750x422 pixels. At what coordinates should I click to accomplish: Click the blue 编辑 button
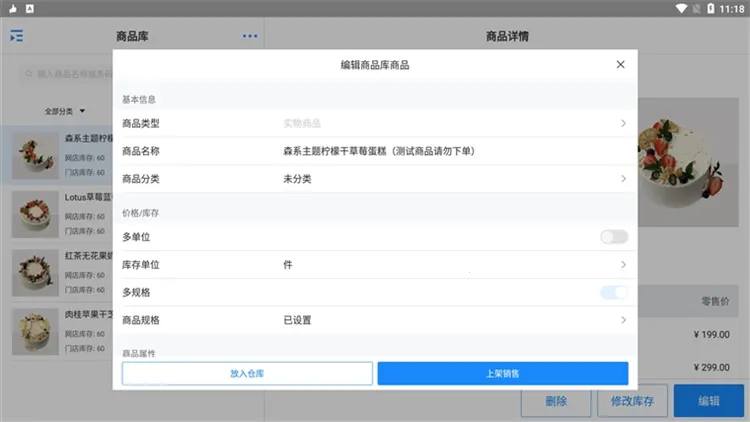(x=708, y=401)
